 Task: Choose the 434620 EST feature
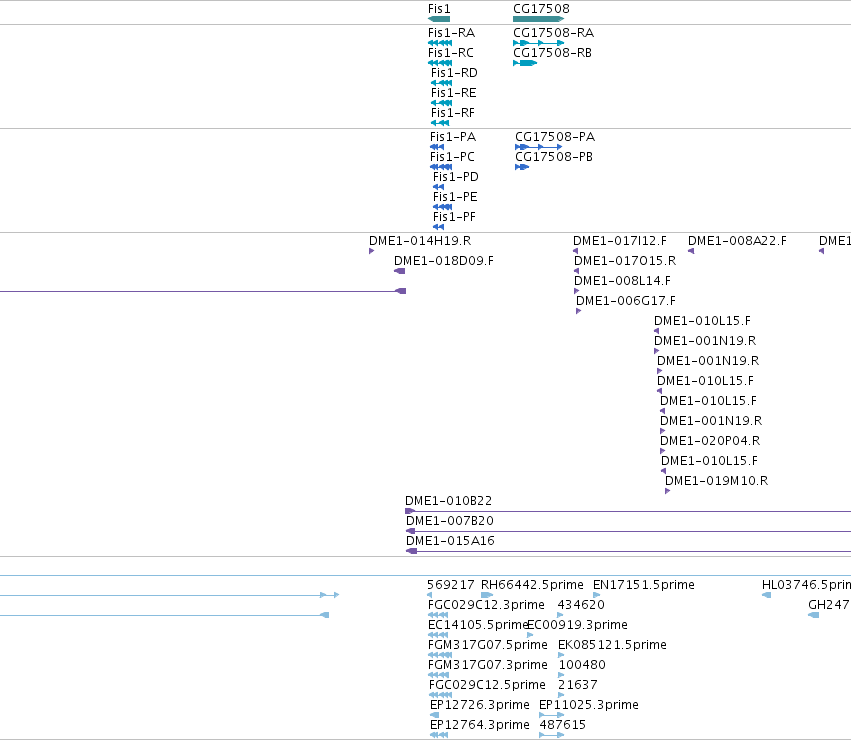[x=561, y=615]
